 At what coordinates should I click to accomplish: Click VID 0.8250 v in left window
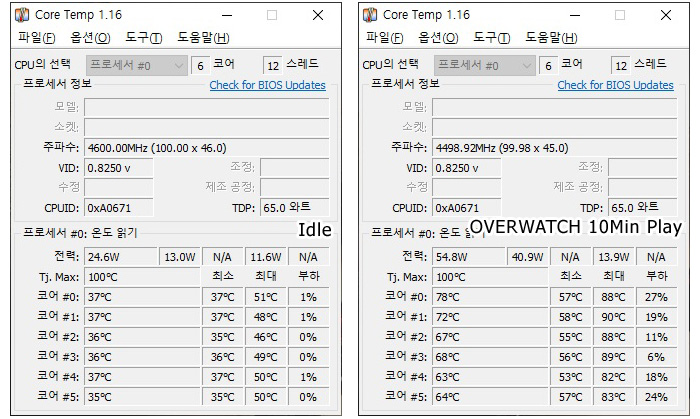click(119, 168)
